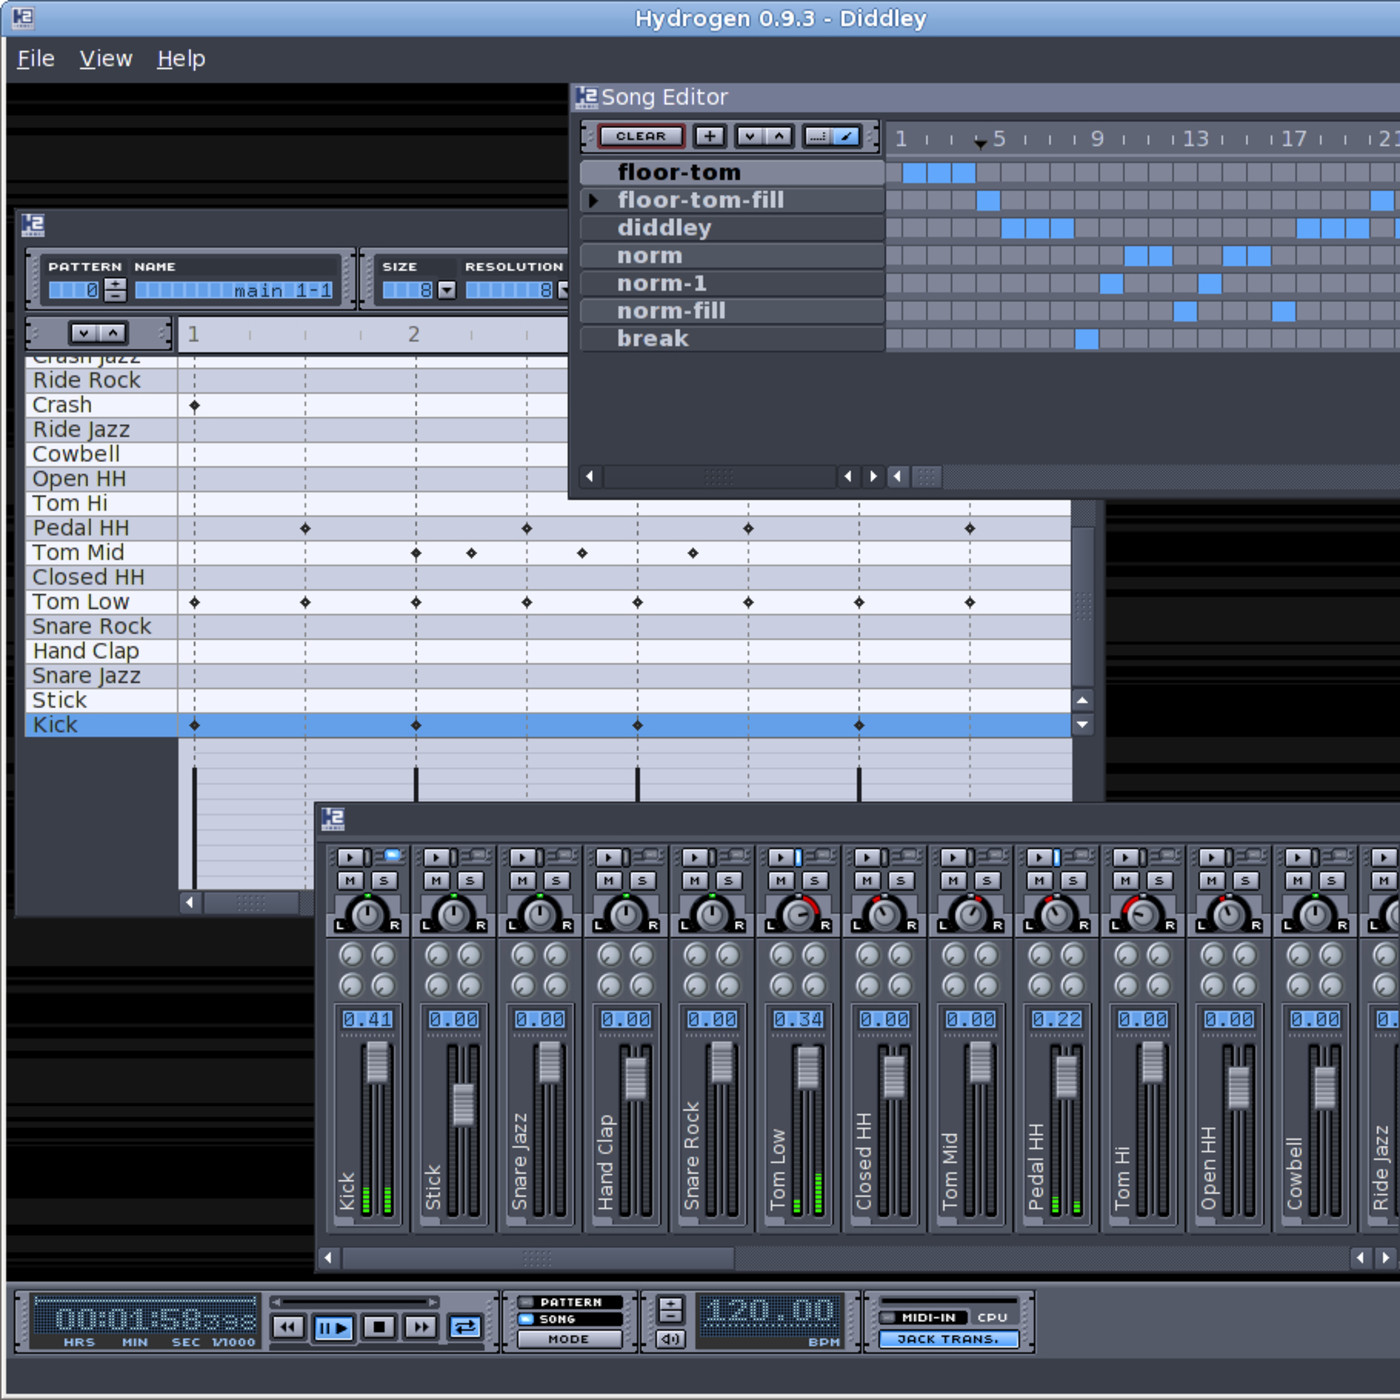Screen dimensions: 1400x1400
Task: Solo the Tom Low mixer channel
Action: (815, 880)
